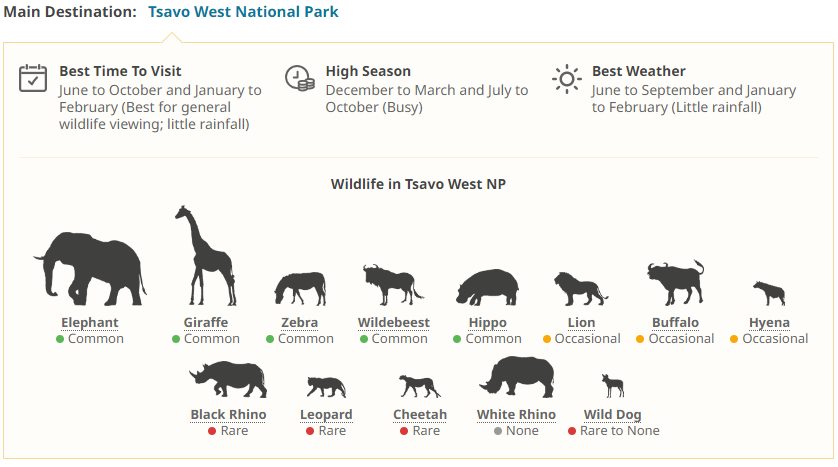
Task: Select the zebra silhouette icon
Action: [x=299, y=288]
